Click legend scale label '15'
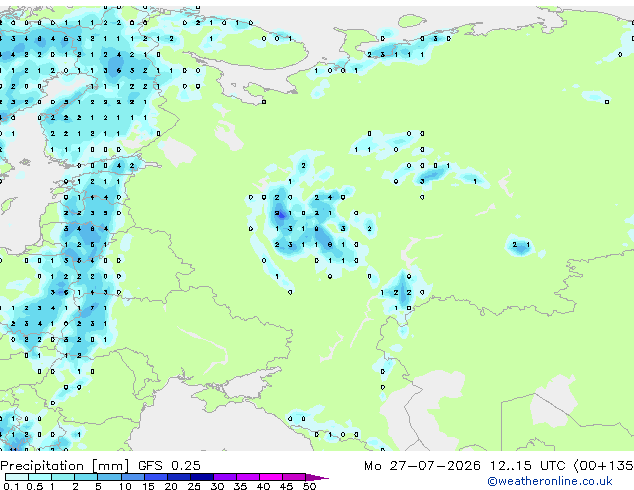 pos(148,486)
